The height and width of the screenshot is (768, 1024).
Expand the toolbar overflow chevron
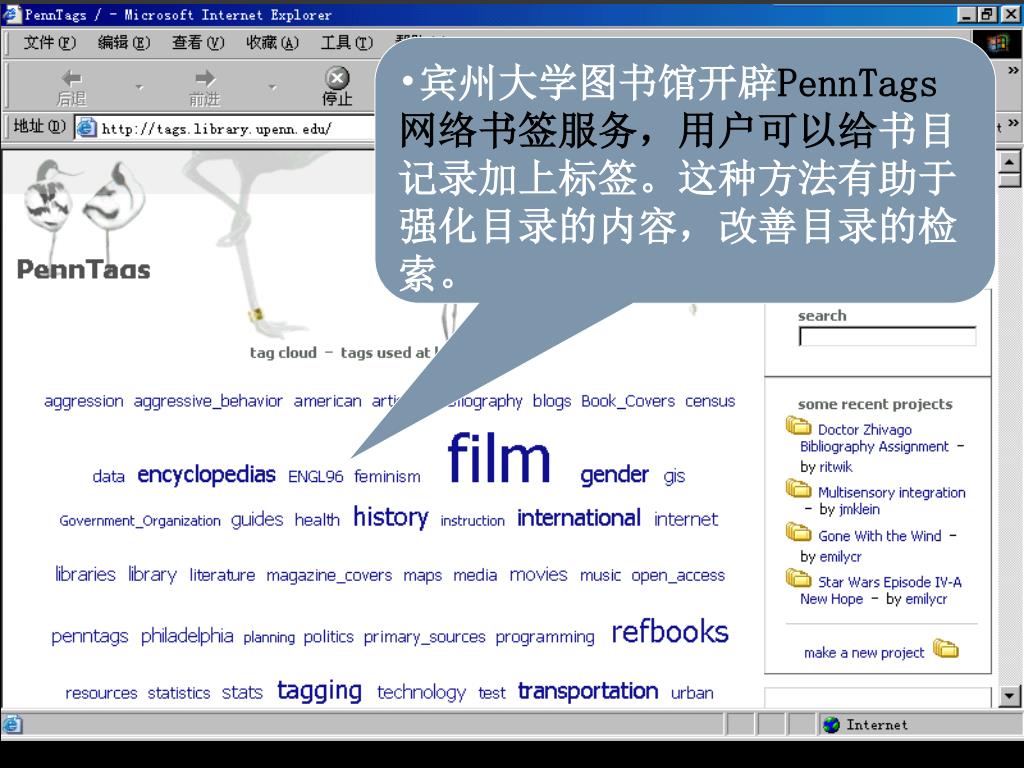pos(1013,70)
